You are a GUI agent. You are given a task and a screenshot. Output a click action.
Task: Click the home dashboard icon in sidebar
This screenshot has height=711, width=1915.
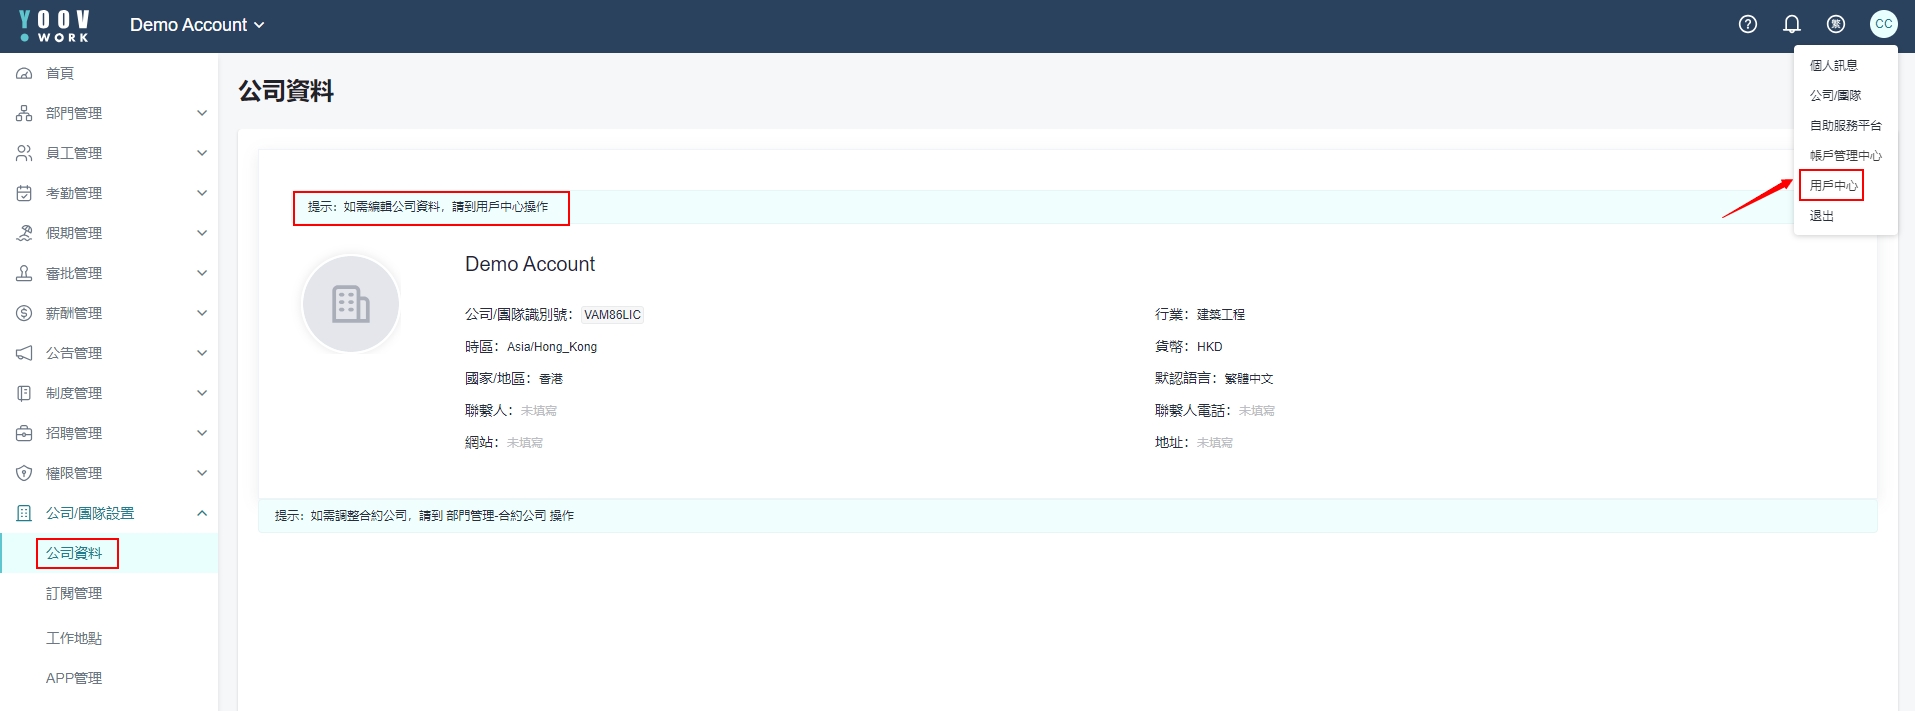pyautogui.click(x=24, y=74)
